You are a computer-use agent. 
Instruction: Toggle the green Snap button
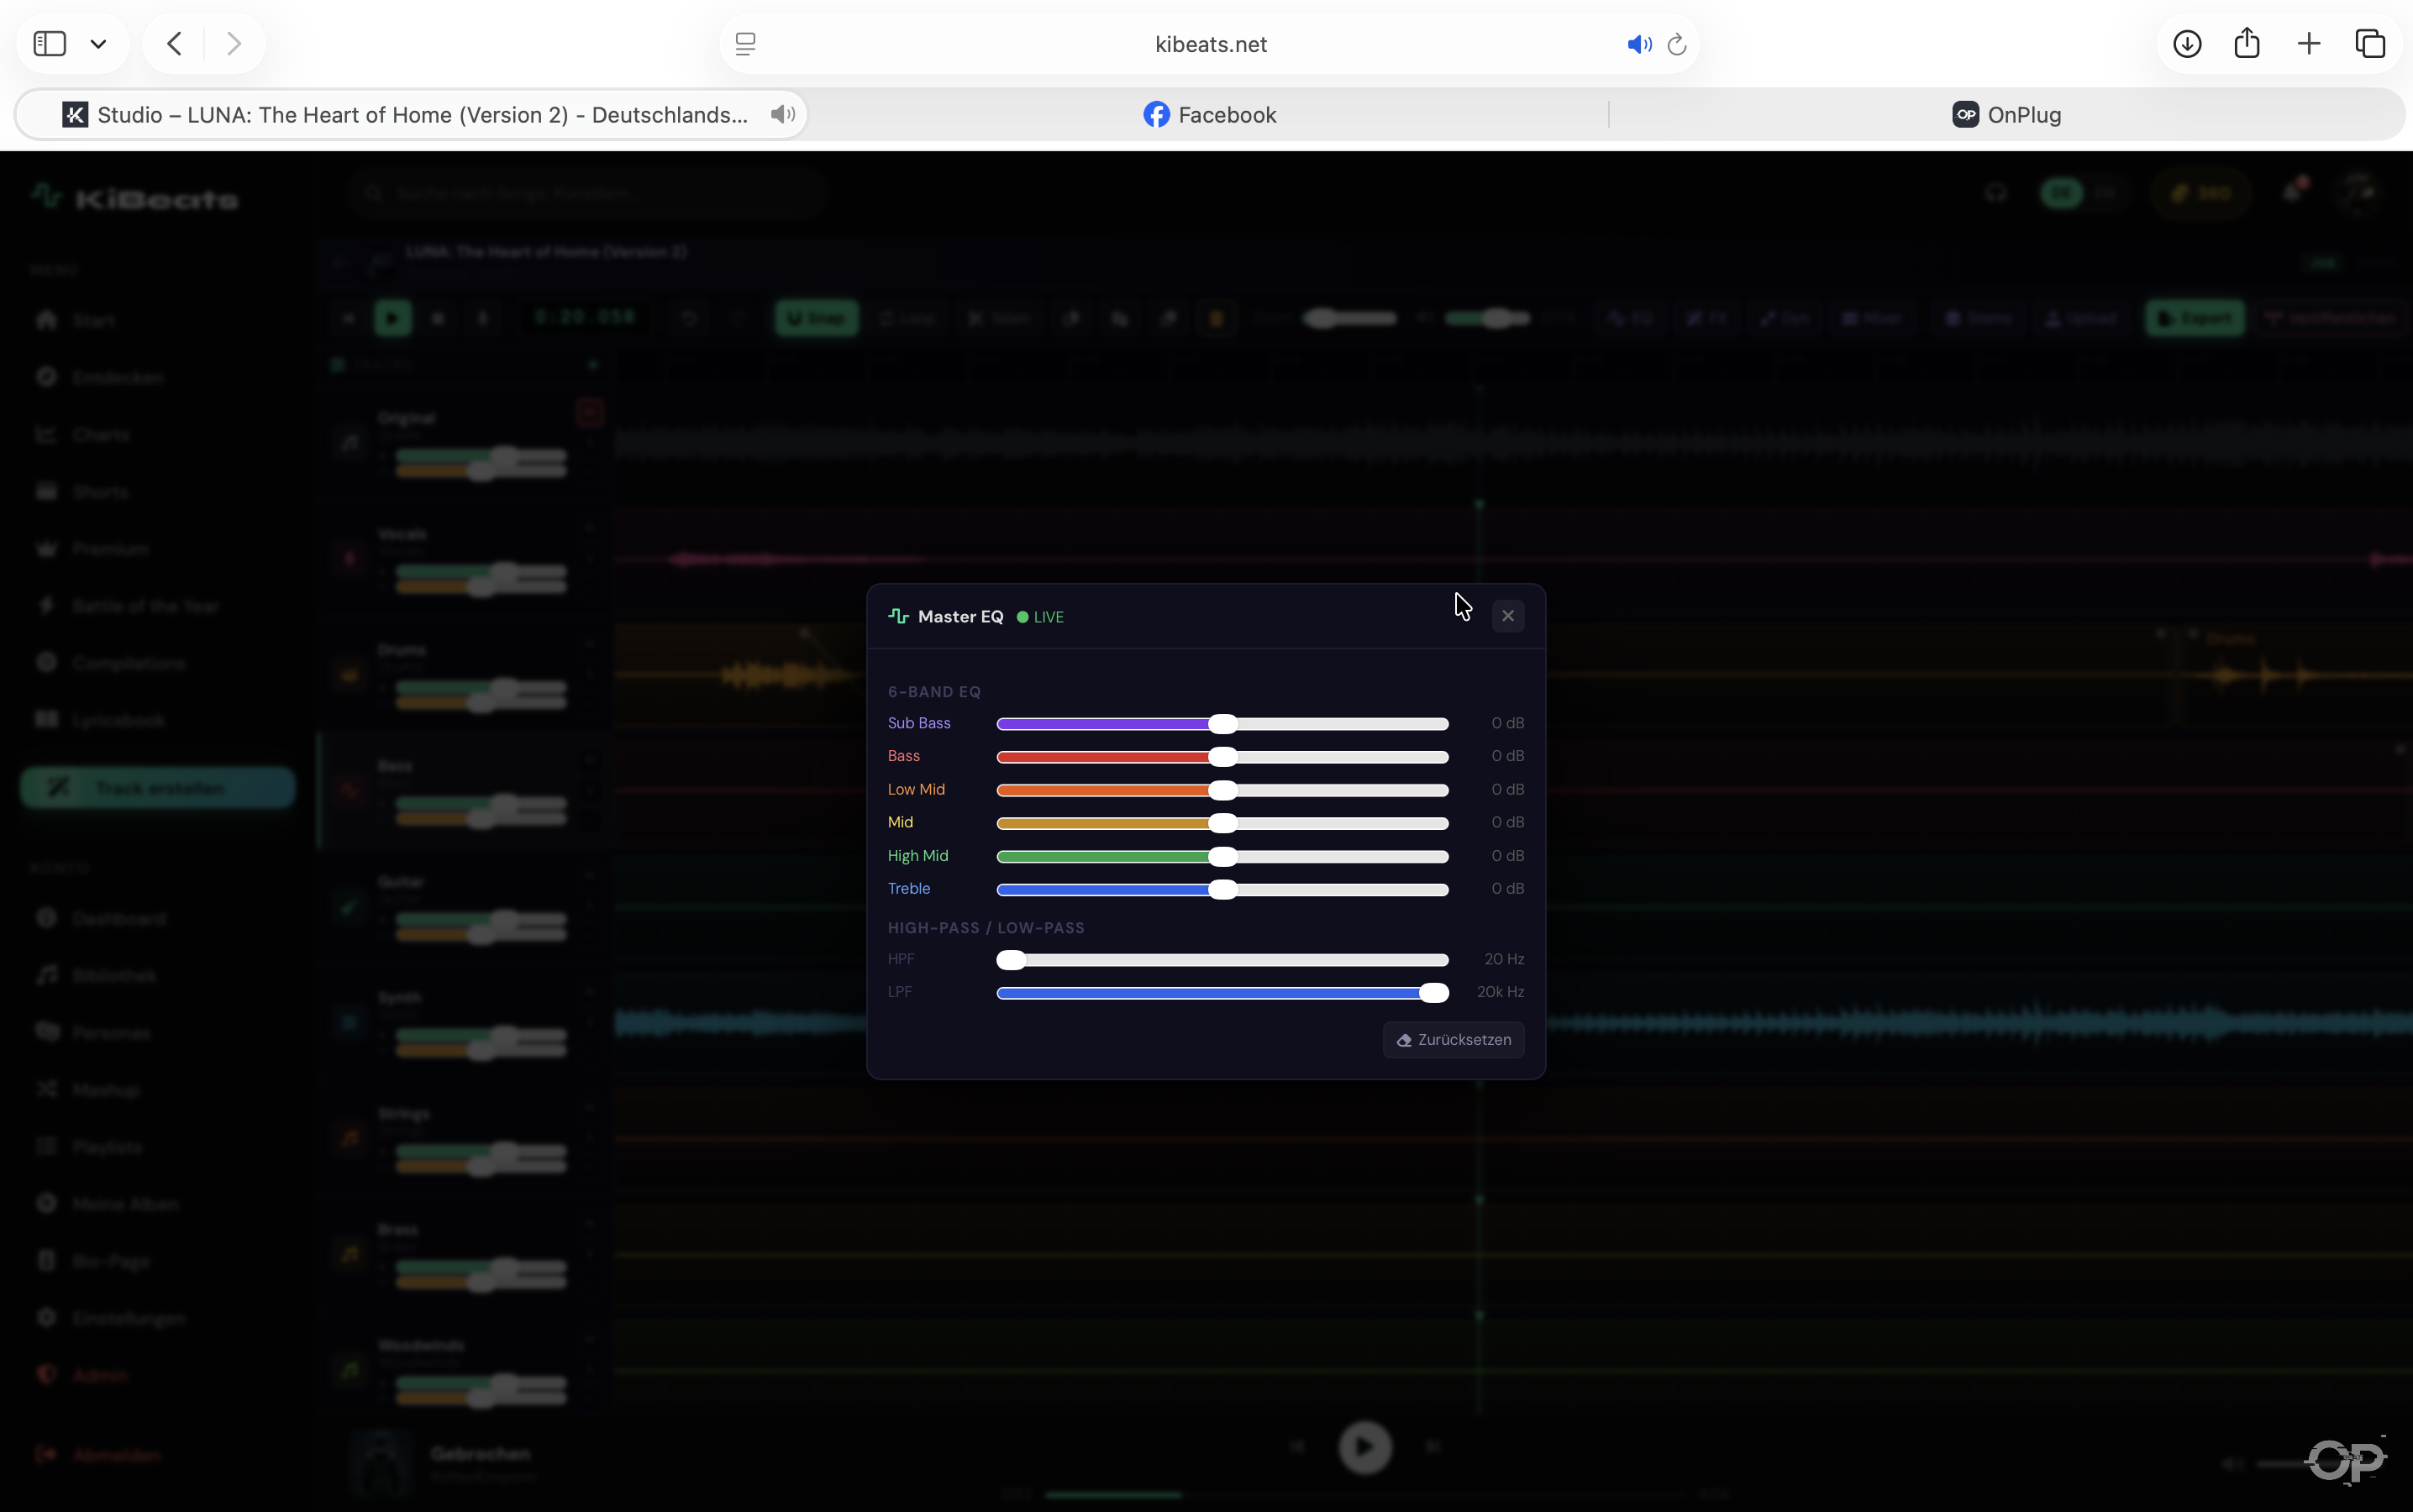tap(816, 319)
